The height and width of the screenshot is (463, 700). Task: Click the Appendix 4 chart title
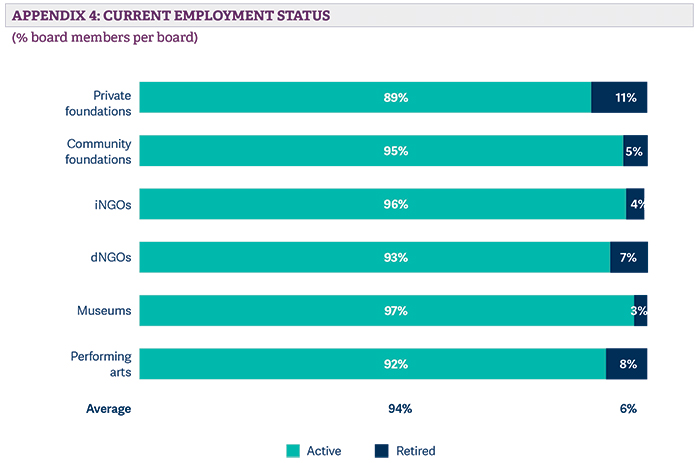coord(176,18)
